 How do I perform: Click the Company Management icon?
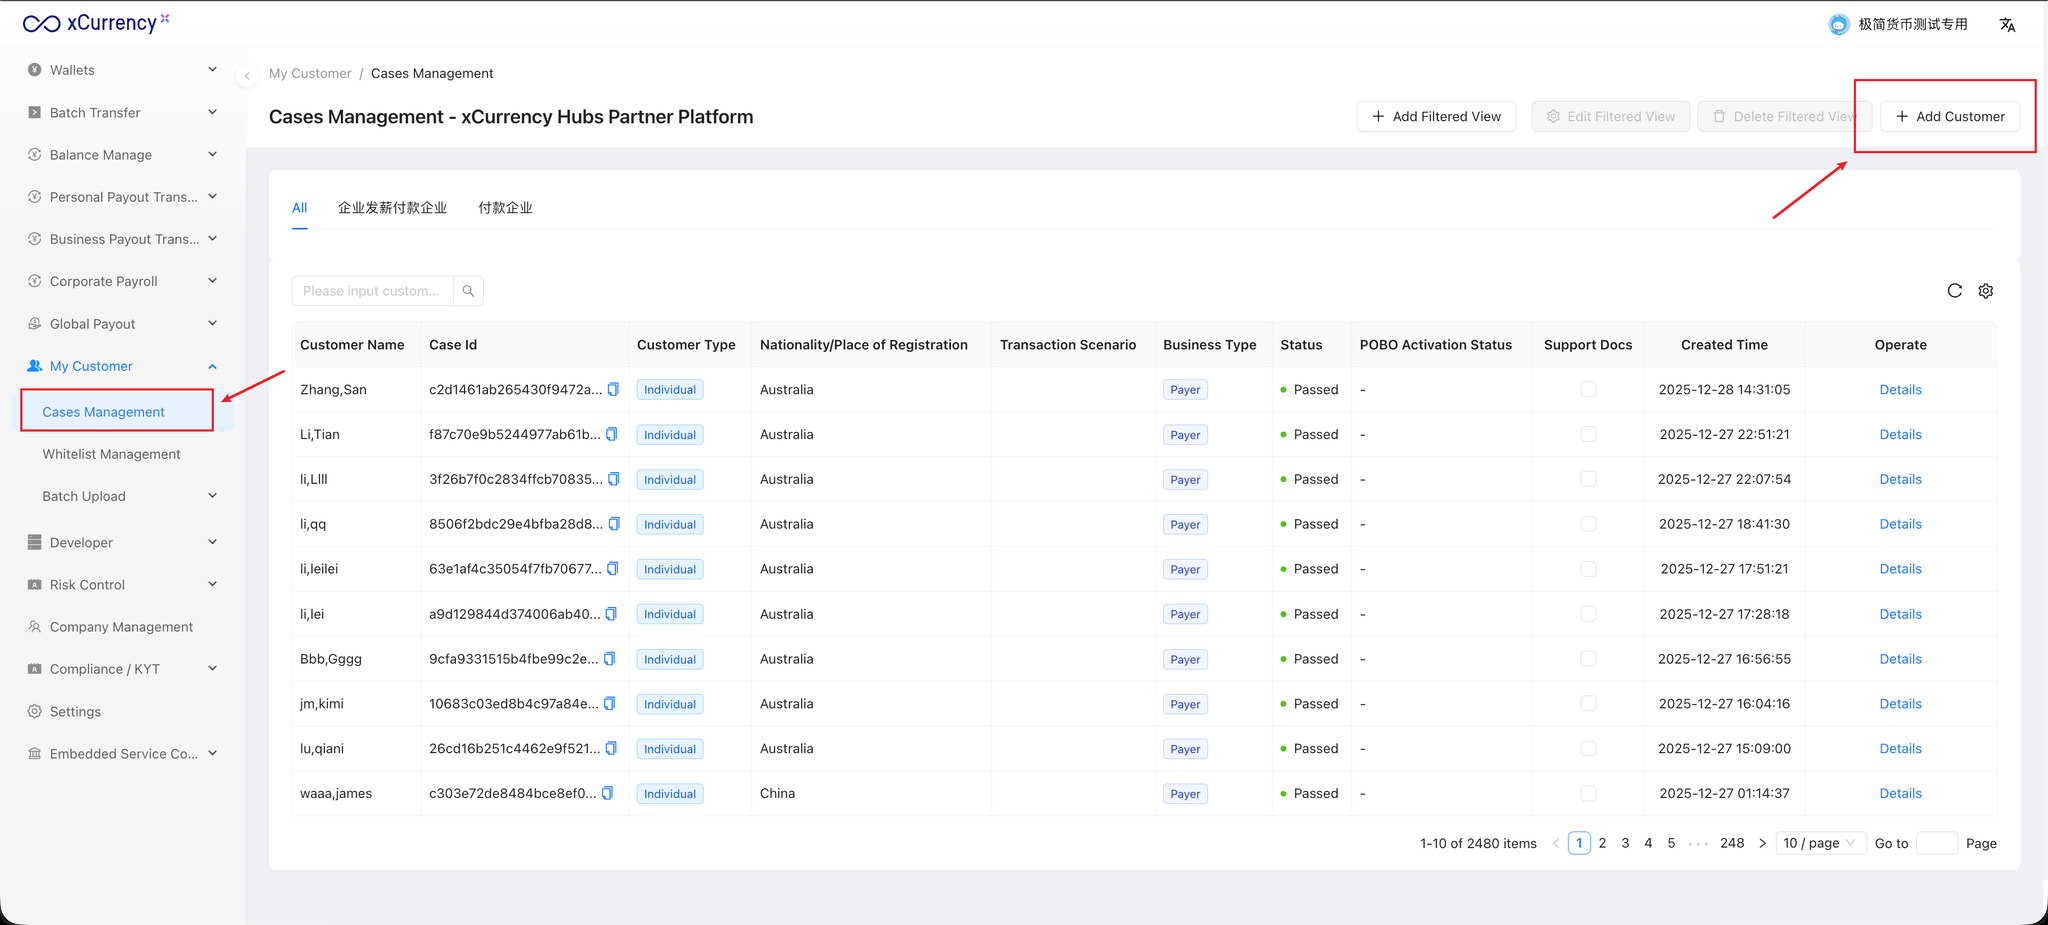click(x=35, y=627)
